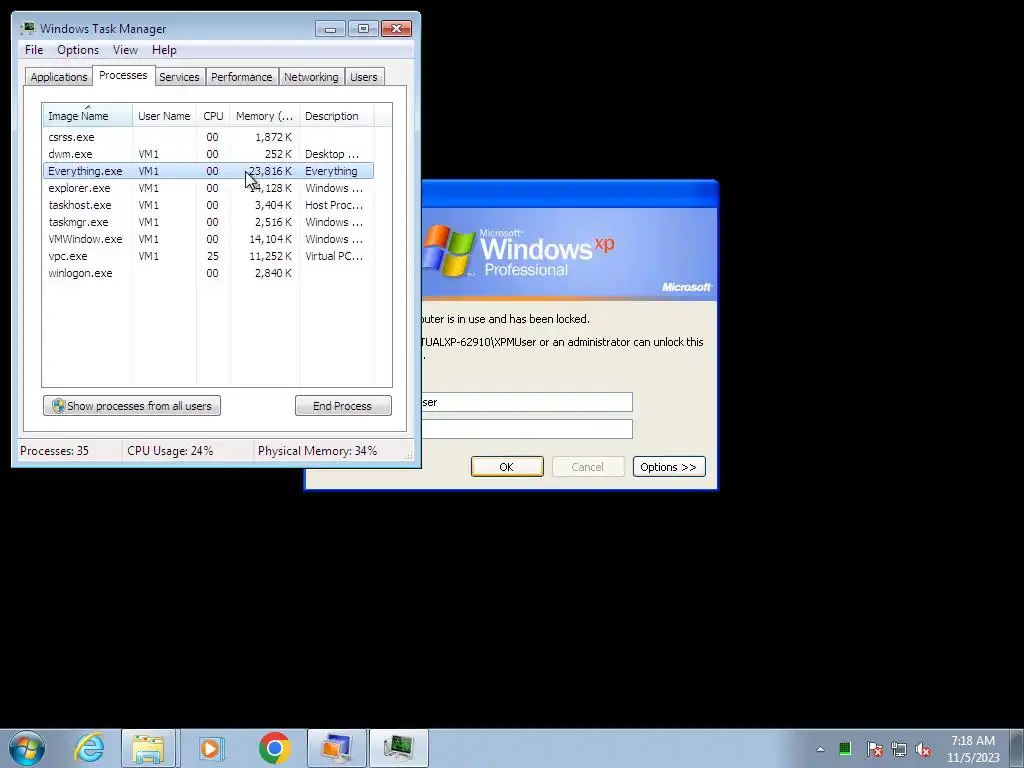Select the taskmgr.exe process row
1024x768 pixels.
tap(208, 222)
